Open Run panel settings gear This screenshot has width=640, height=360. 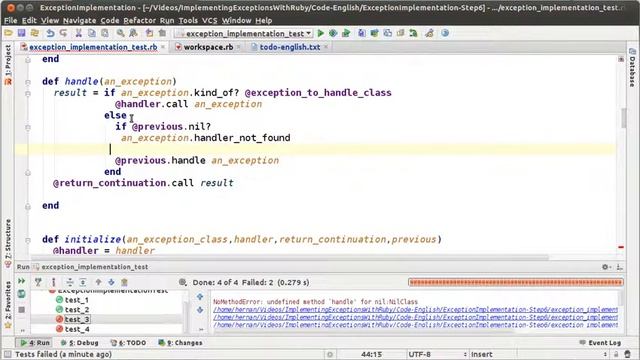605,267
